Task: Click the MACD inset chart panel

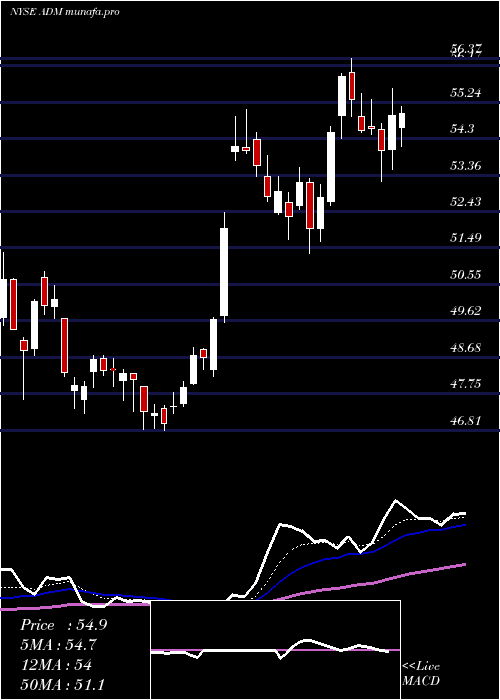Action: pos(275,650)
